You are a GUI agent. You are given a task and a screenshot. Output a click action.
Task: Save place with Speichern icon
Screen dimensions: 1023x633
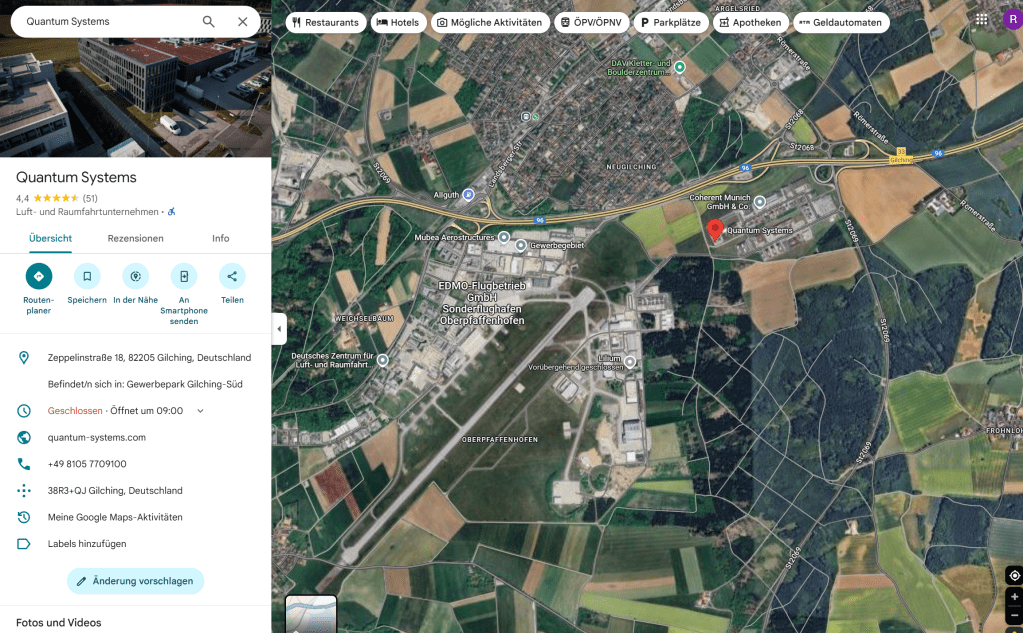click(x=87, y=276)
